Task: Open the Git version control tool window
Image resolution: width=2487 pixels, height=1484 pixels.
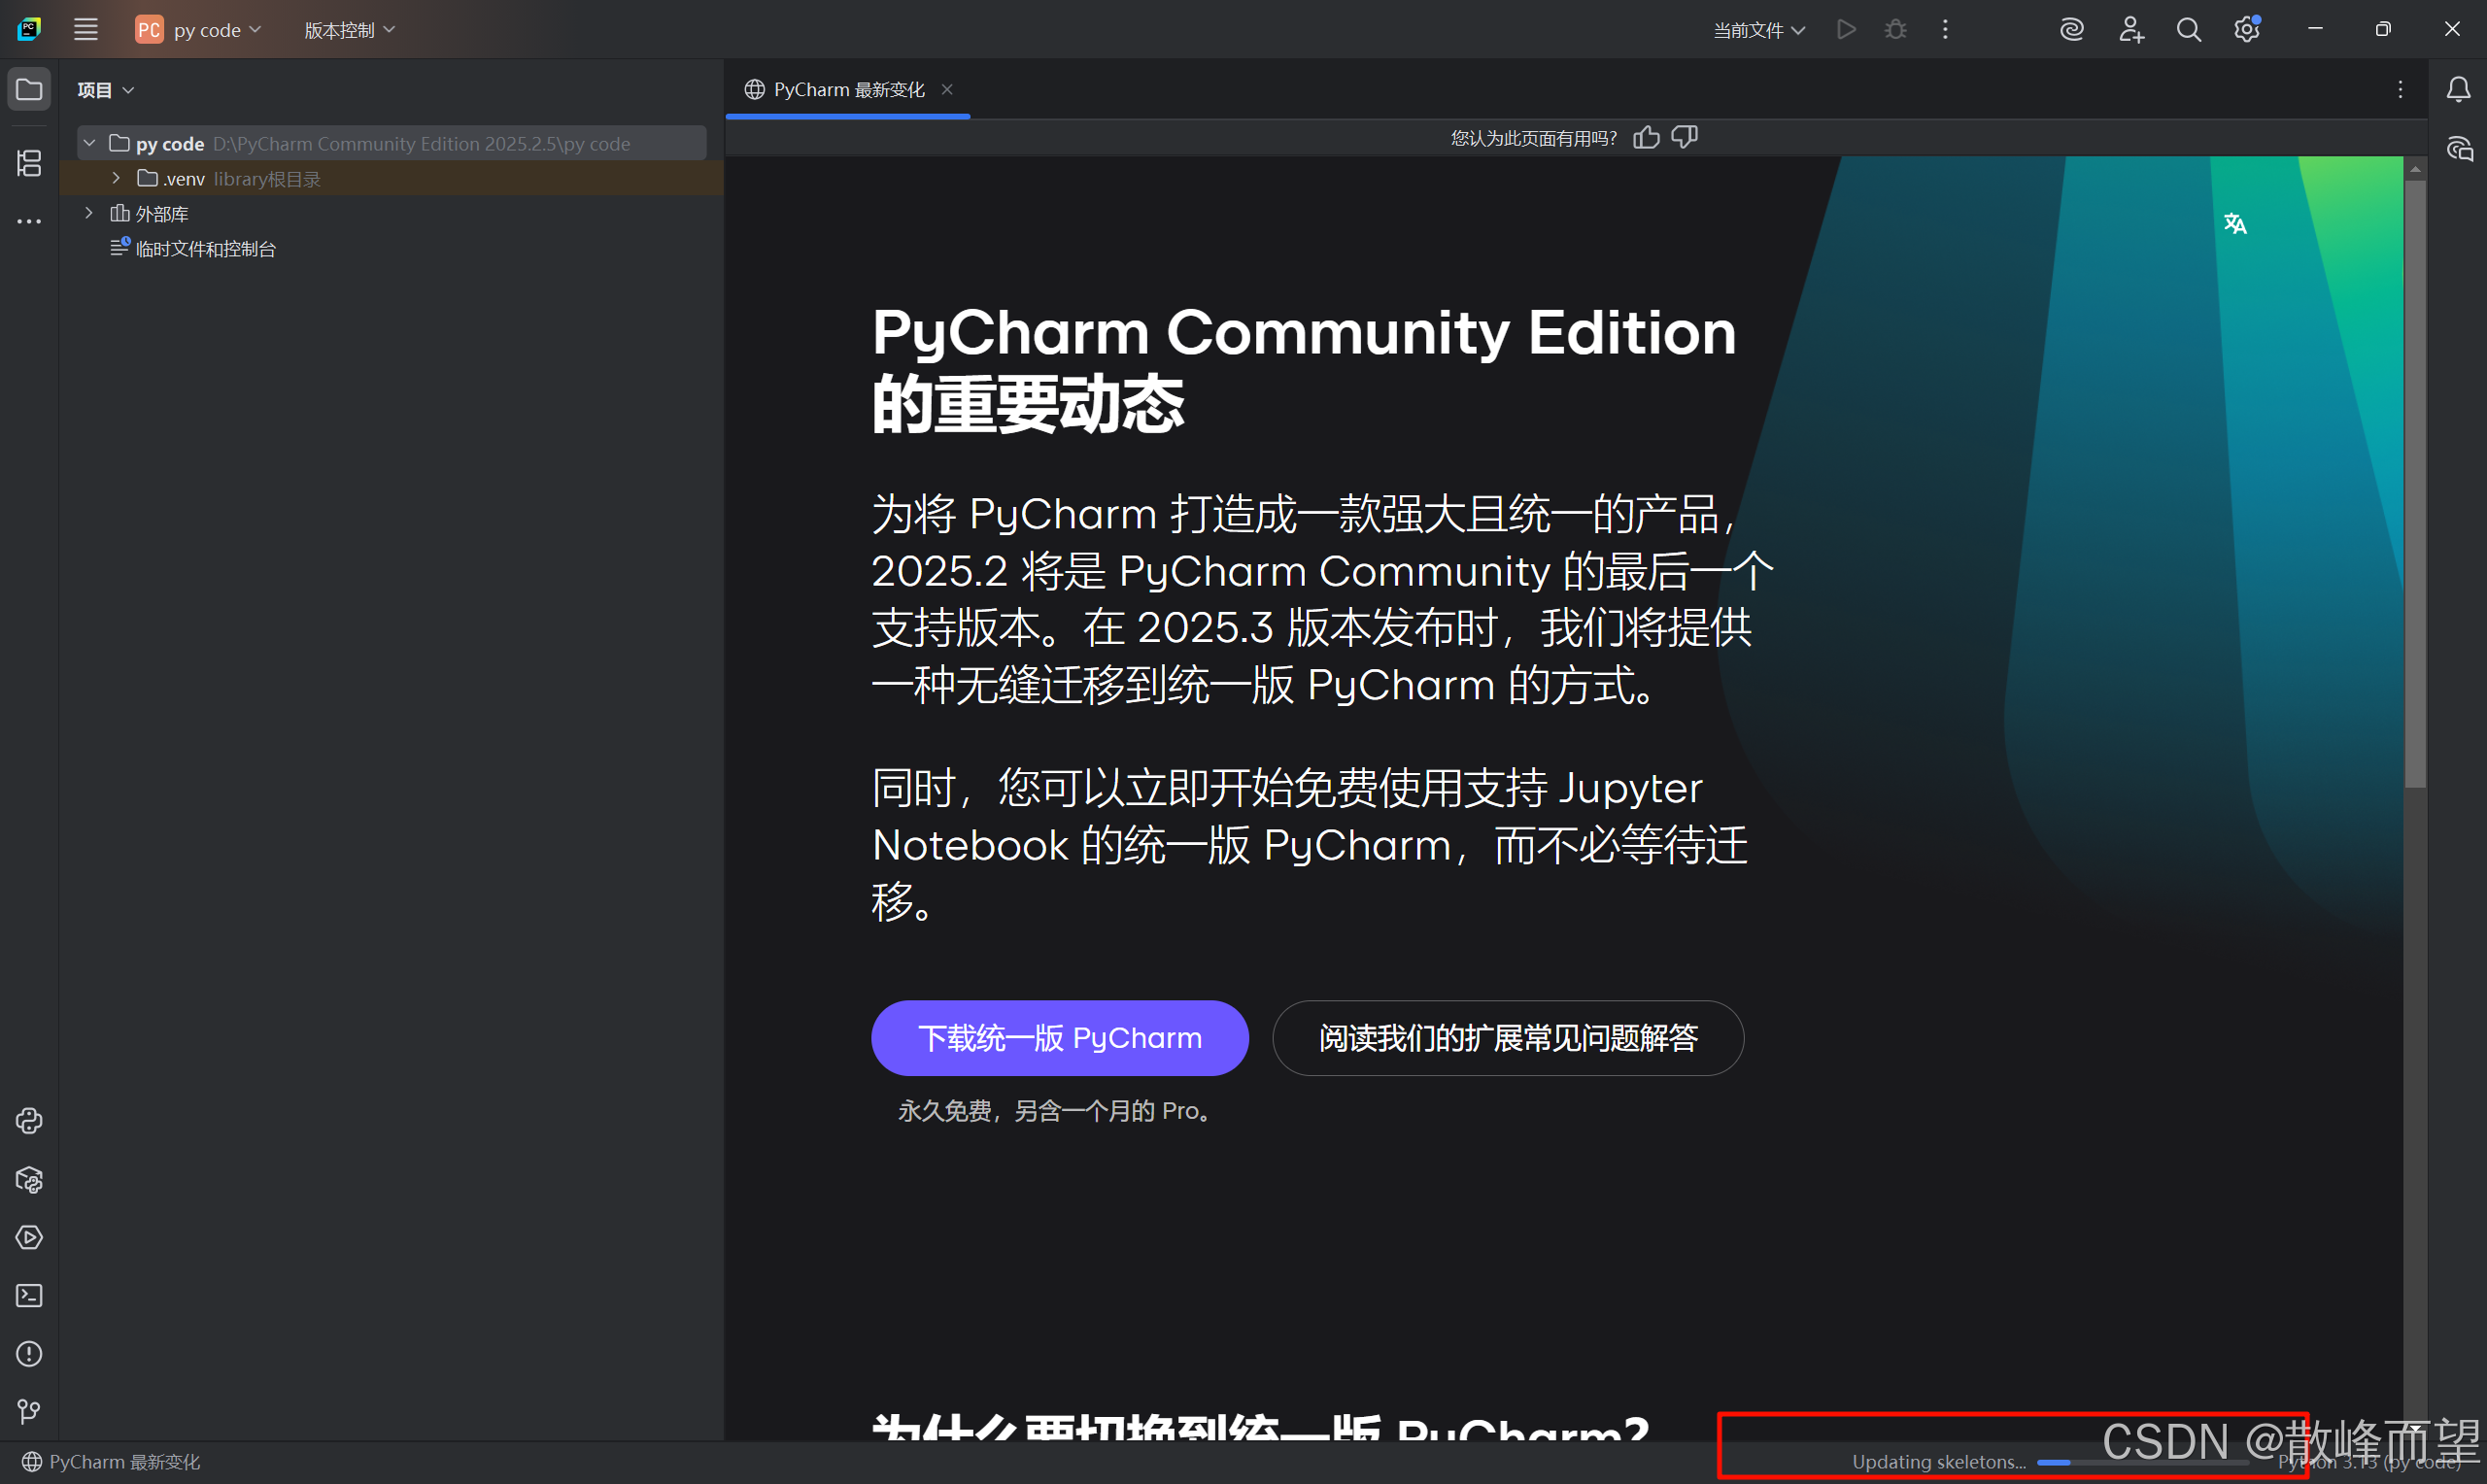Action: [29, 1412]
